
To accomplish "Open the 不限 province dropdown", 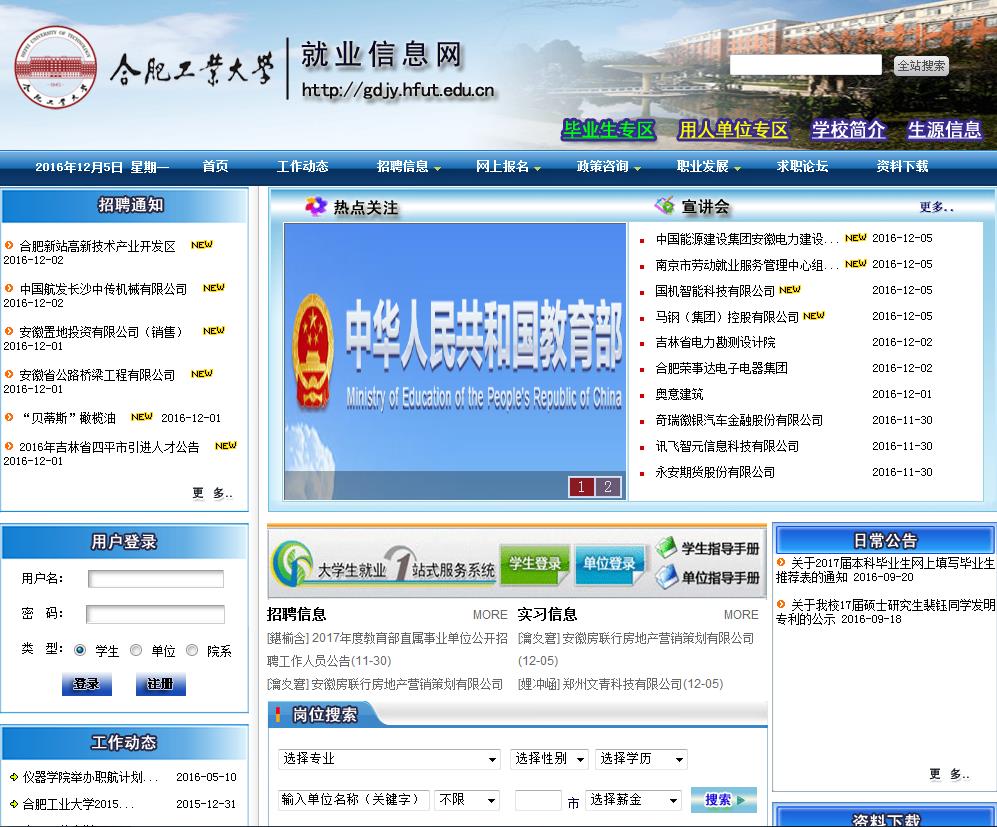I will tap(467, 800).
